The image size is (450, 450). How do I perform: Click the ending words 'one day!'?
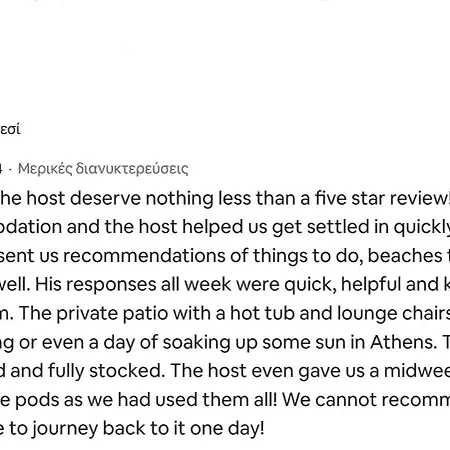click(x=227, y=429)
